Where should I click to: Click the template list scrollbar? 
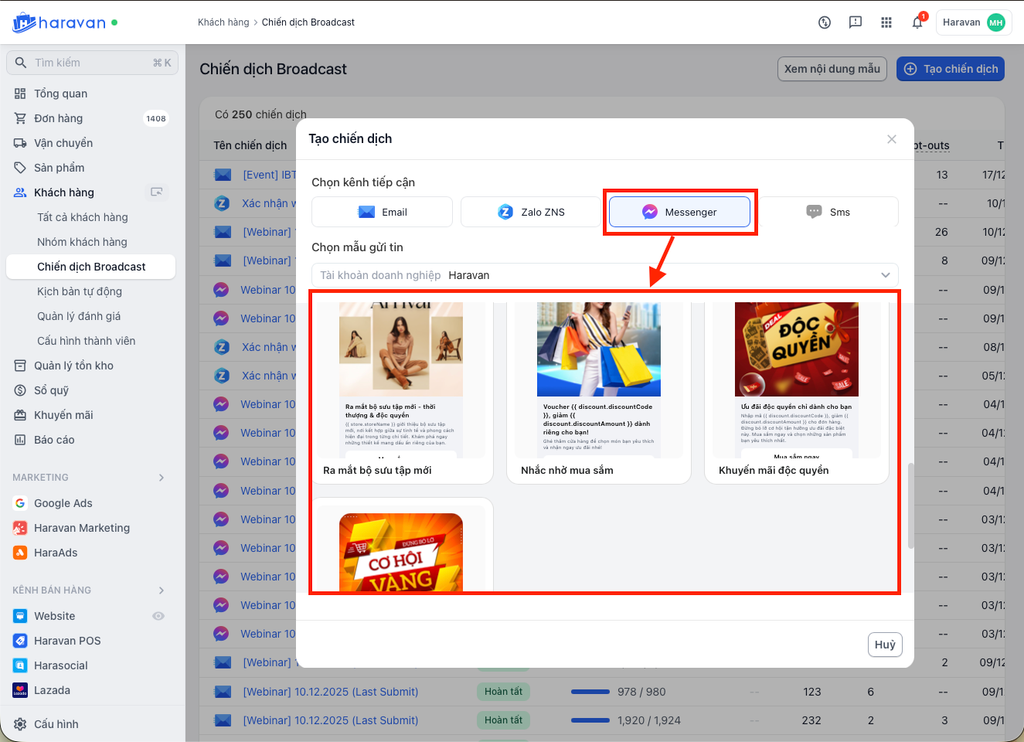coord(909,505)
